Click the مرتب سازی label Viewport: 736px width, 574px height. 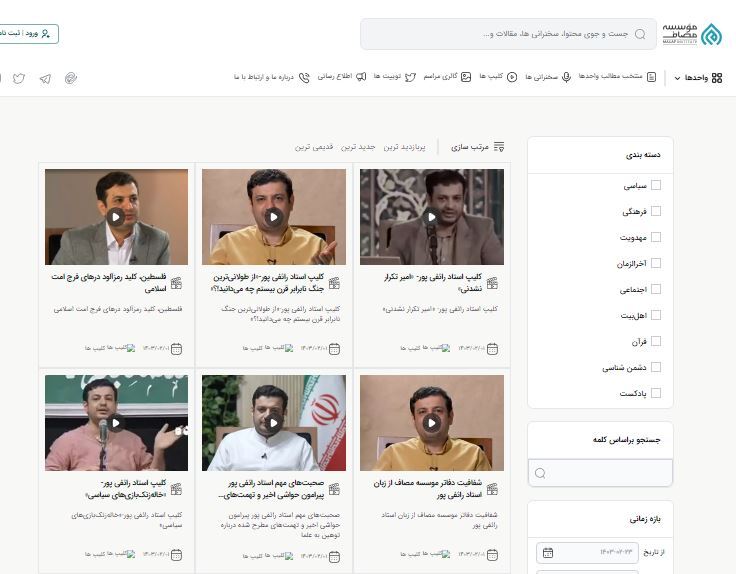(x=470, y=147)
